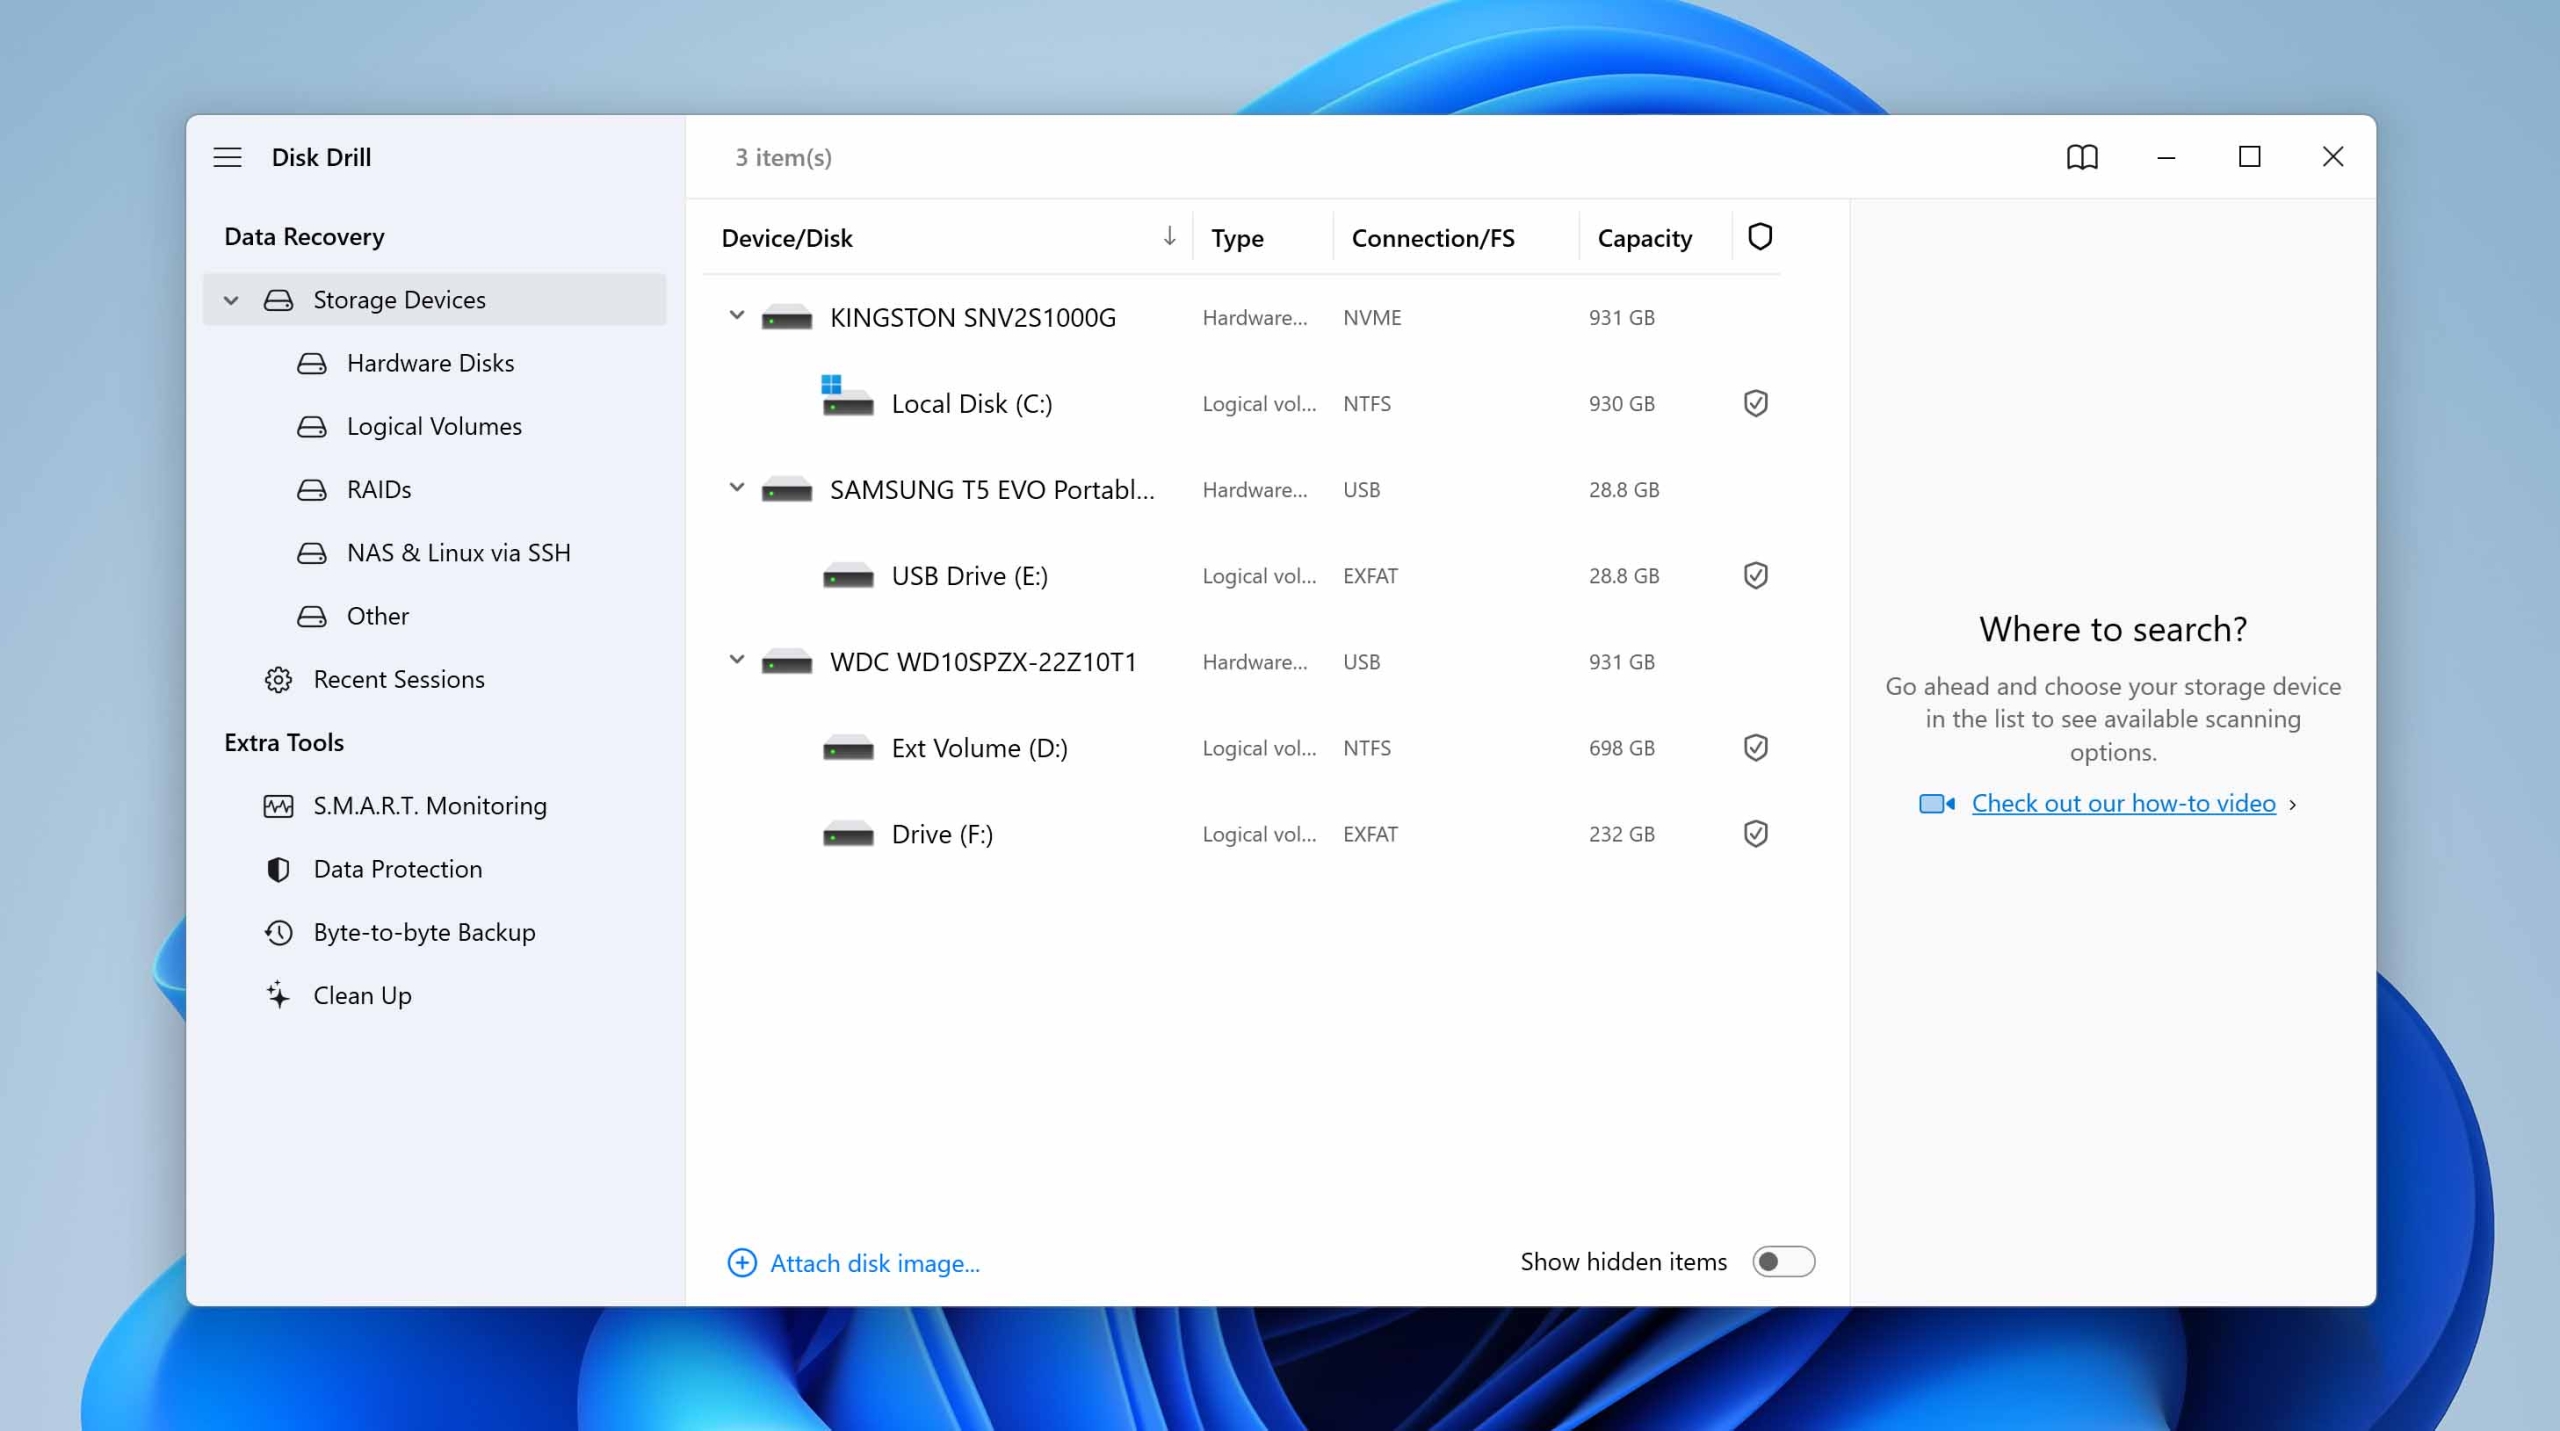
Task: Collapse the KINGSTON SNV2S1000G disk row
Action: 737,316
